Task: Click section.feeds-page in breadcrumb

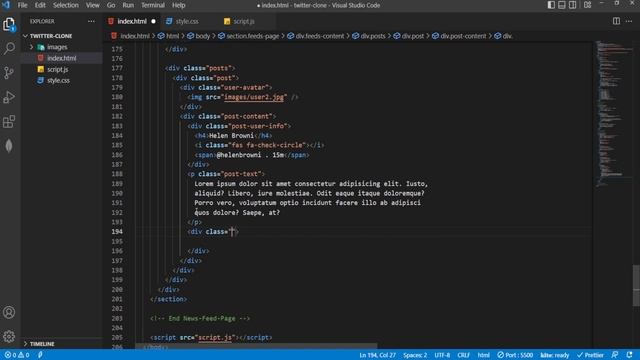Action: (253, 36)
